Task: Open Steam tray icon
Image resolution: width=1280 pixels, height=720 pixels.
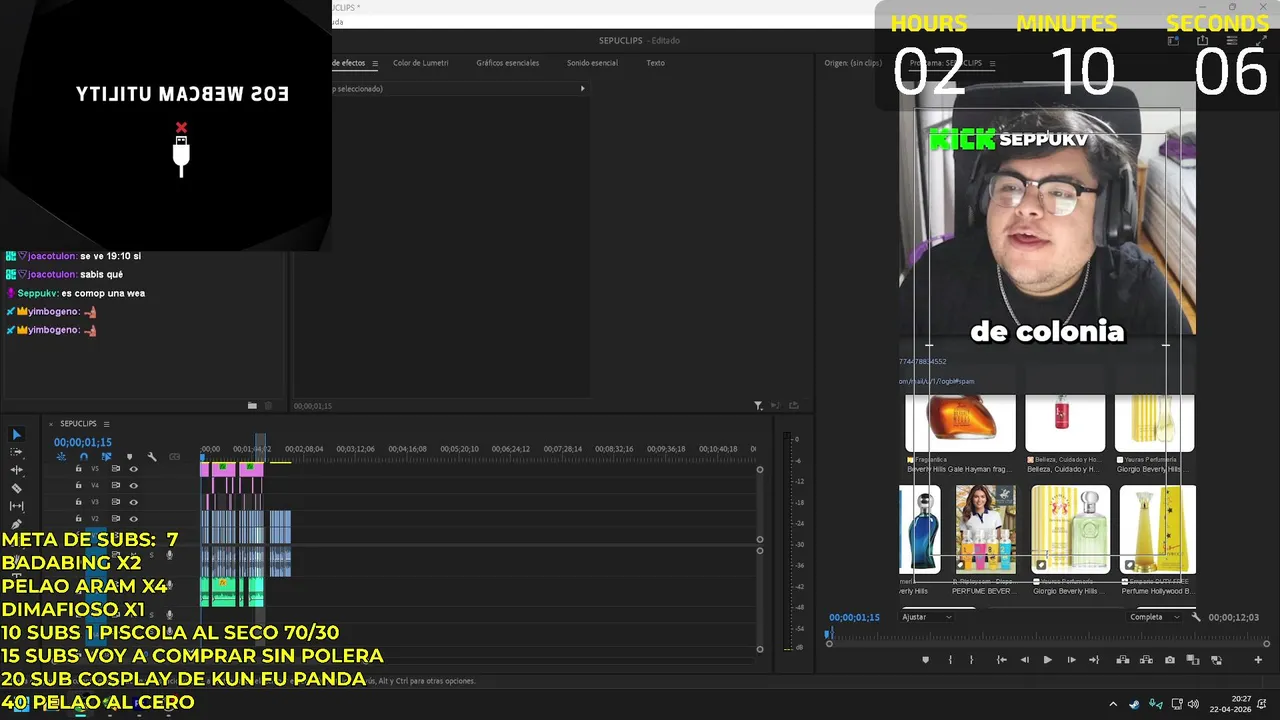Action: tap(1134, 704)
